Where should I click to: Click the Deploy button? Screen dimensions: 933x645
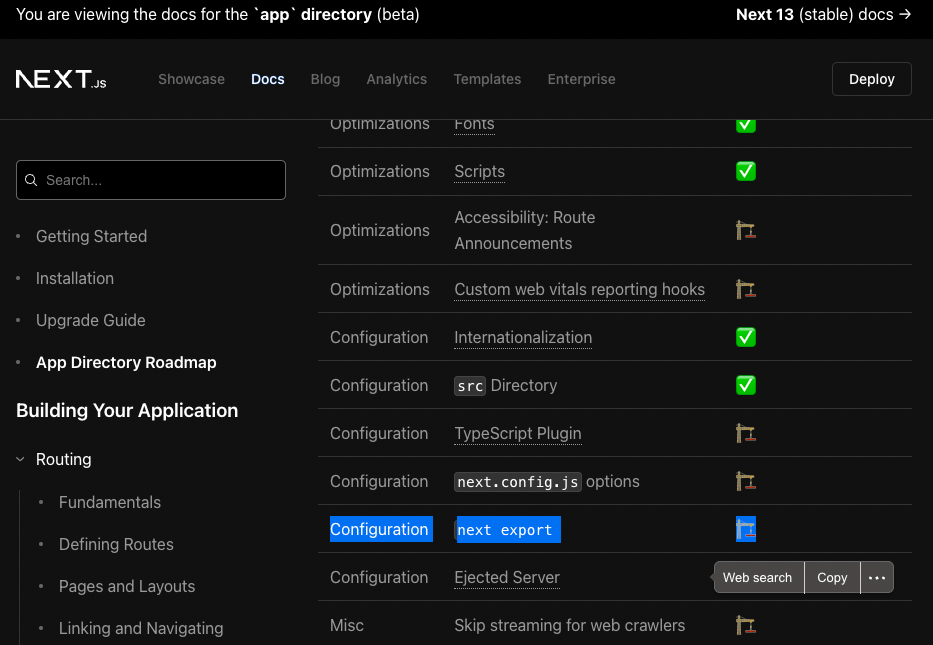[872, 79]
